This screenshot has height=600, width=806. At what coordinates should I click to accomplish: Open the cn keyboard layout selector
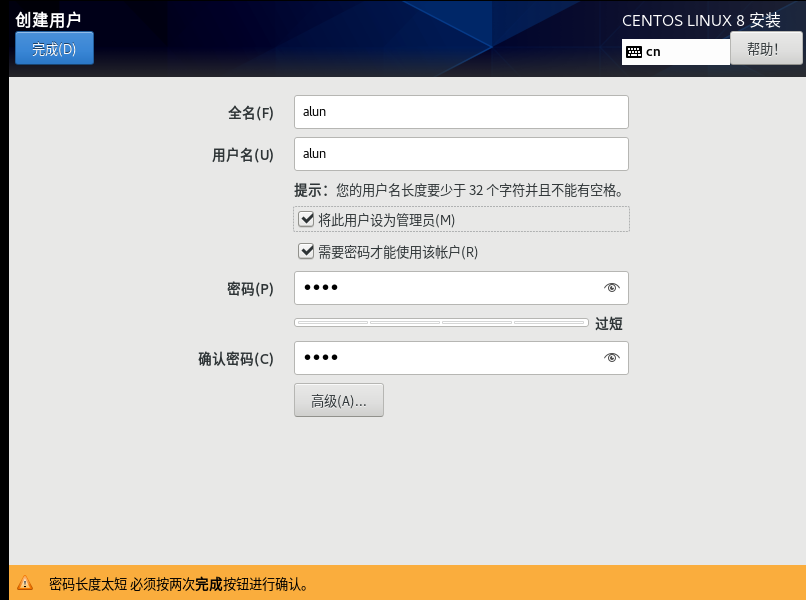[675, 50]
